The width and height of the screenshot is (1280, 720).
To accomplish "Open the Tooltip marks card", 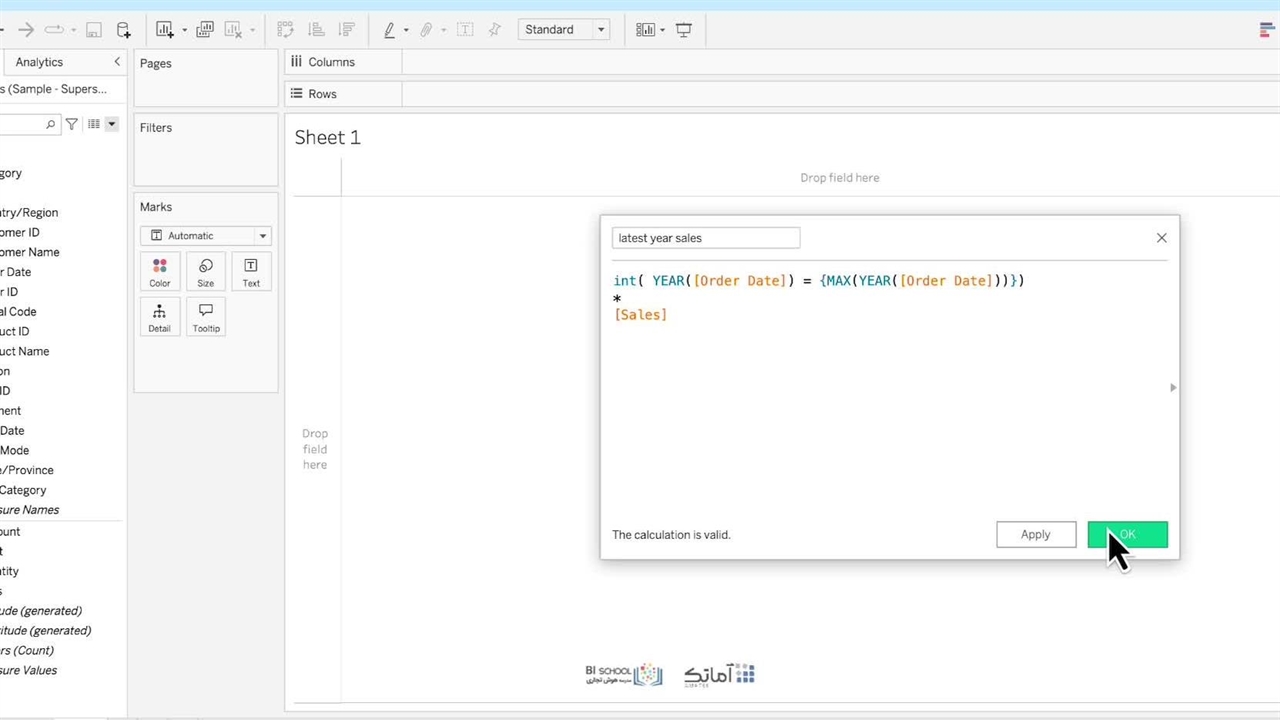I will [206, 317].
